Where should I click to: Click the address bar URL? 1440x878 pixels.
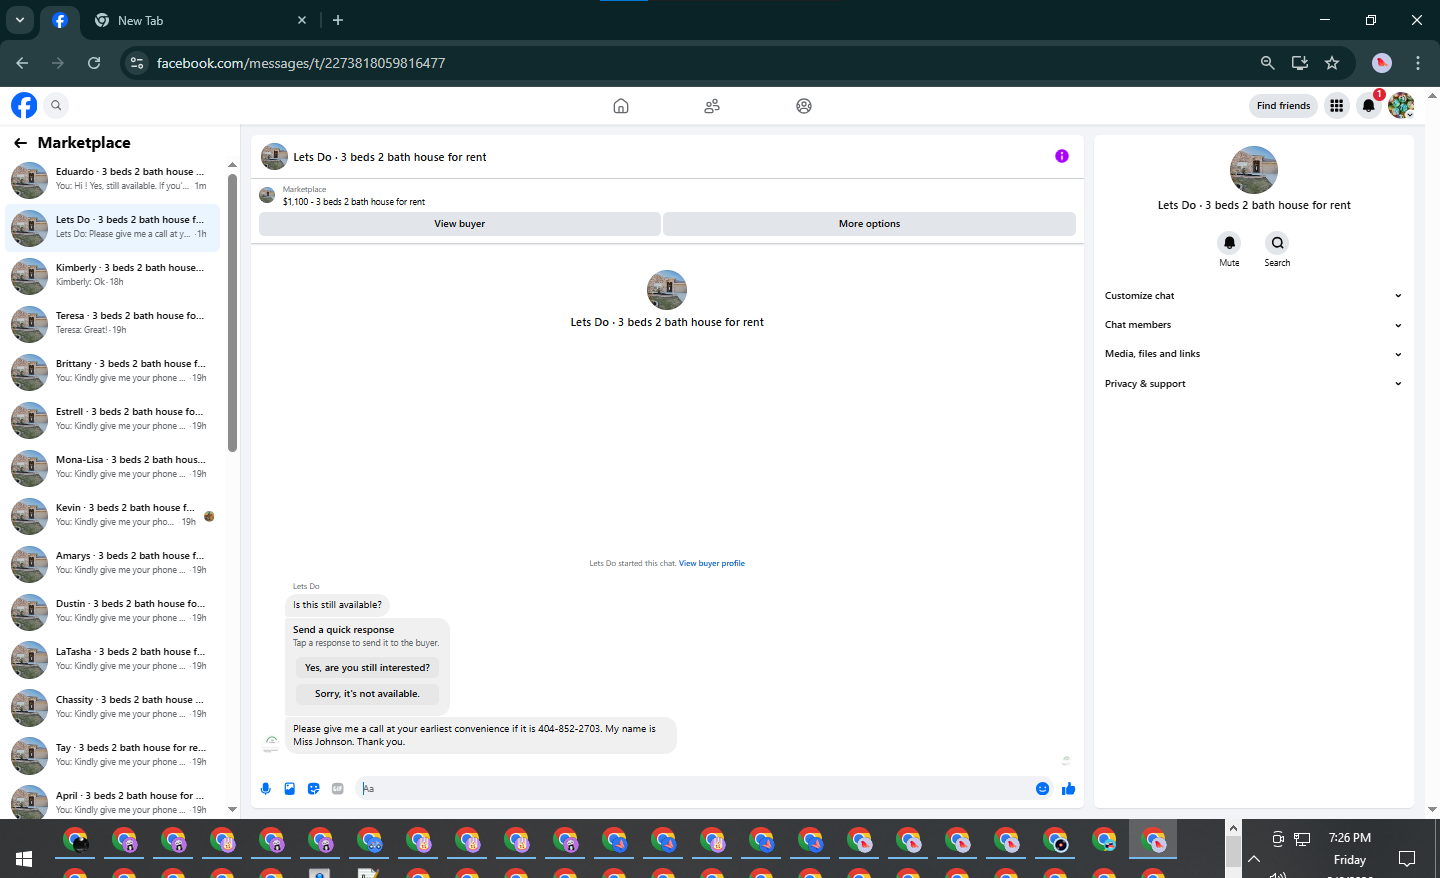point(301,63)
